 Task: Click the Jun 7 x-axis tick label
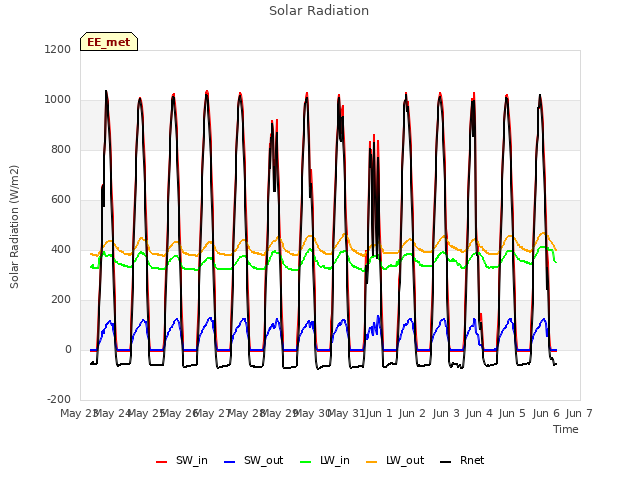click(579, 413)
